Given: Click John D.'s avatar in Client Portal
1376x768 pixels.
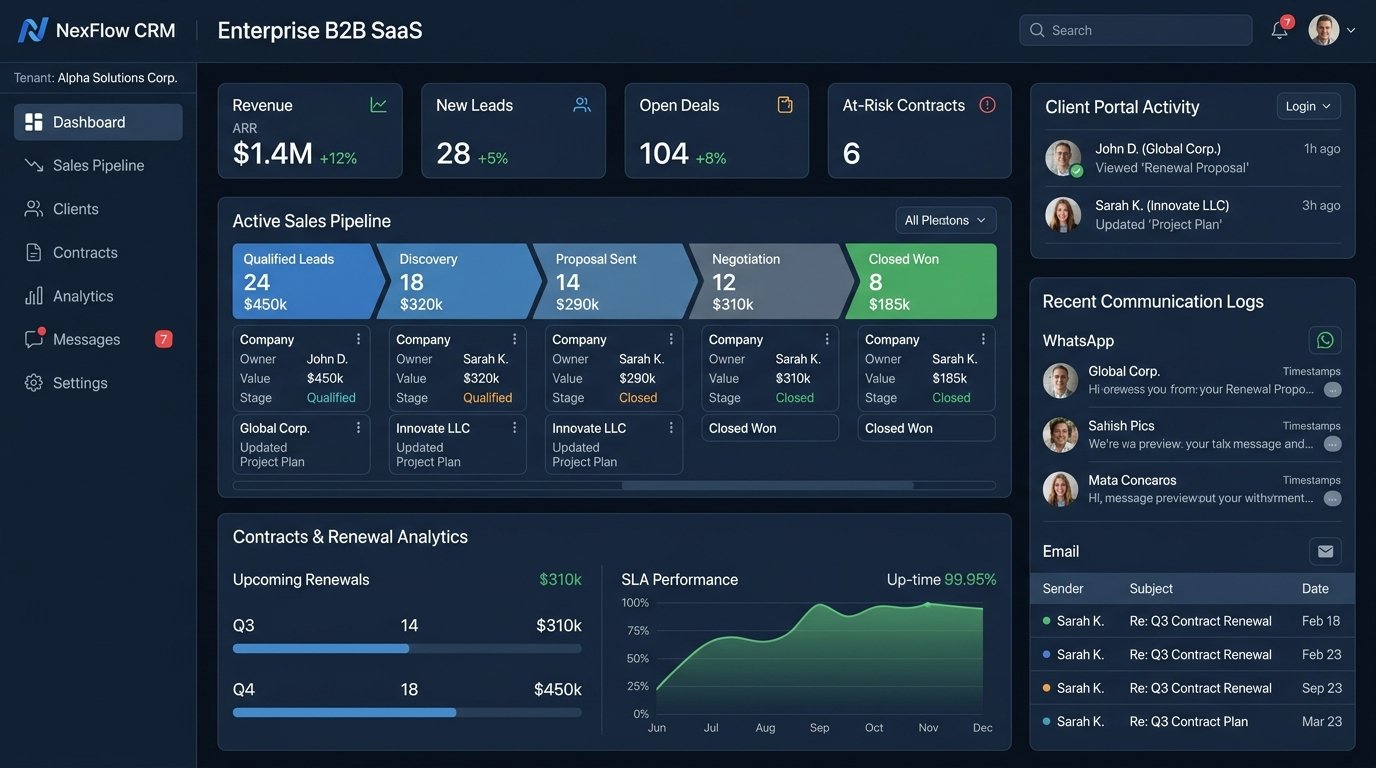Looking at the screenshot, I should 1063,158.
